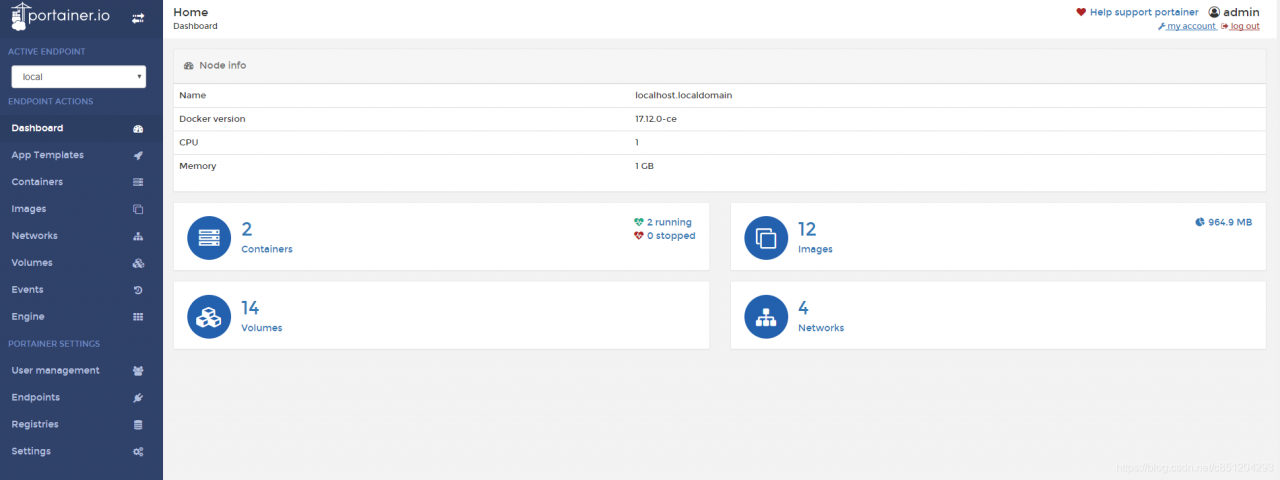The image size is (1280, 480).
Task: Click the Memory 1 GB value
Action: point(644,166)
